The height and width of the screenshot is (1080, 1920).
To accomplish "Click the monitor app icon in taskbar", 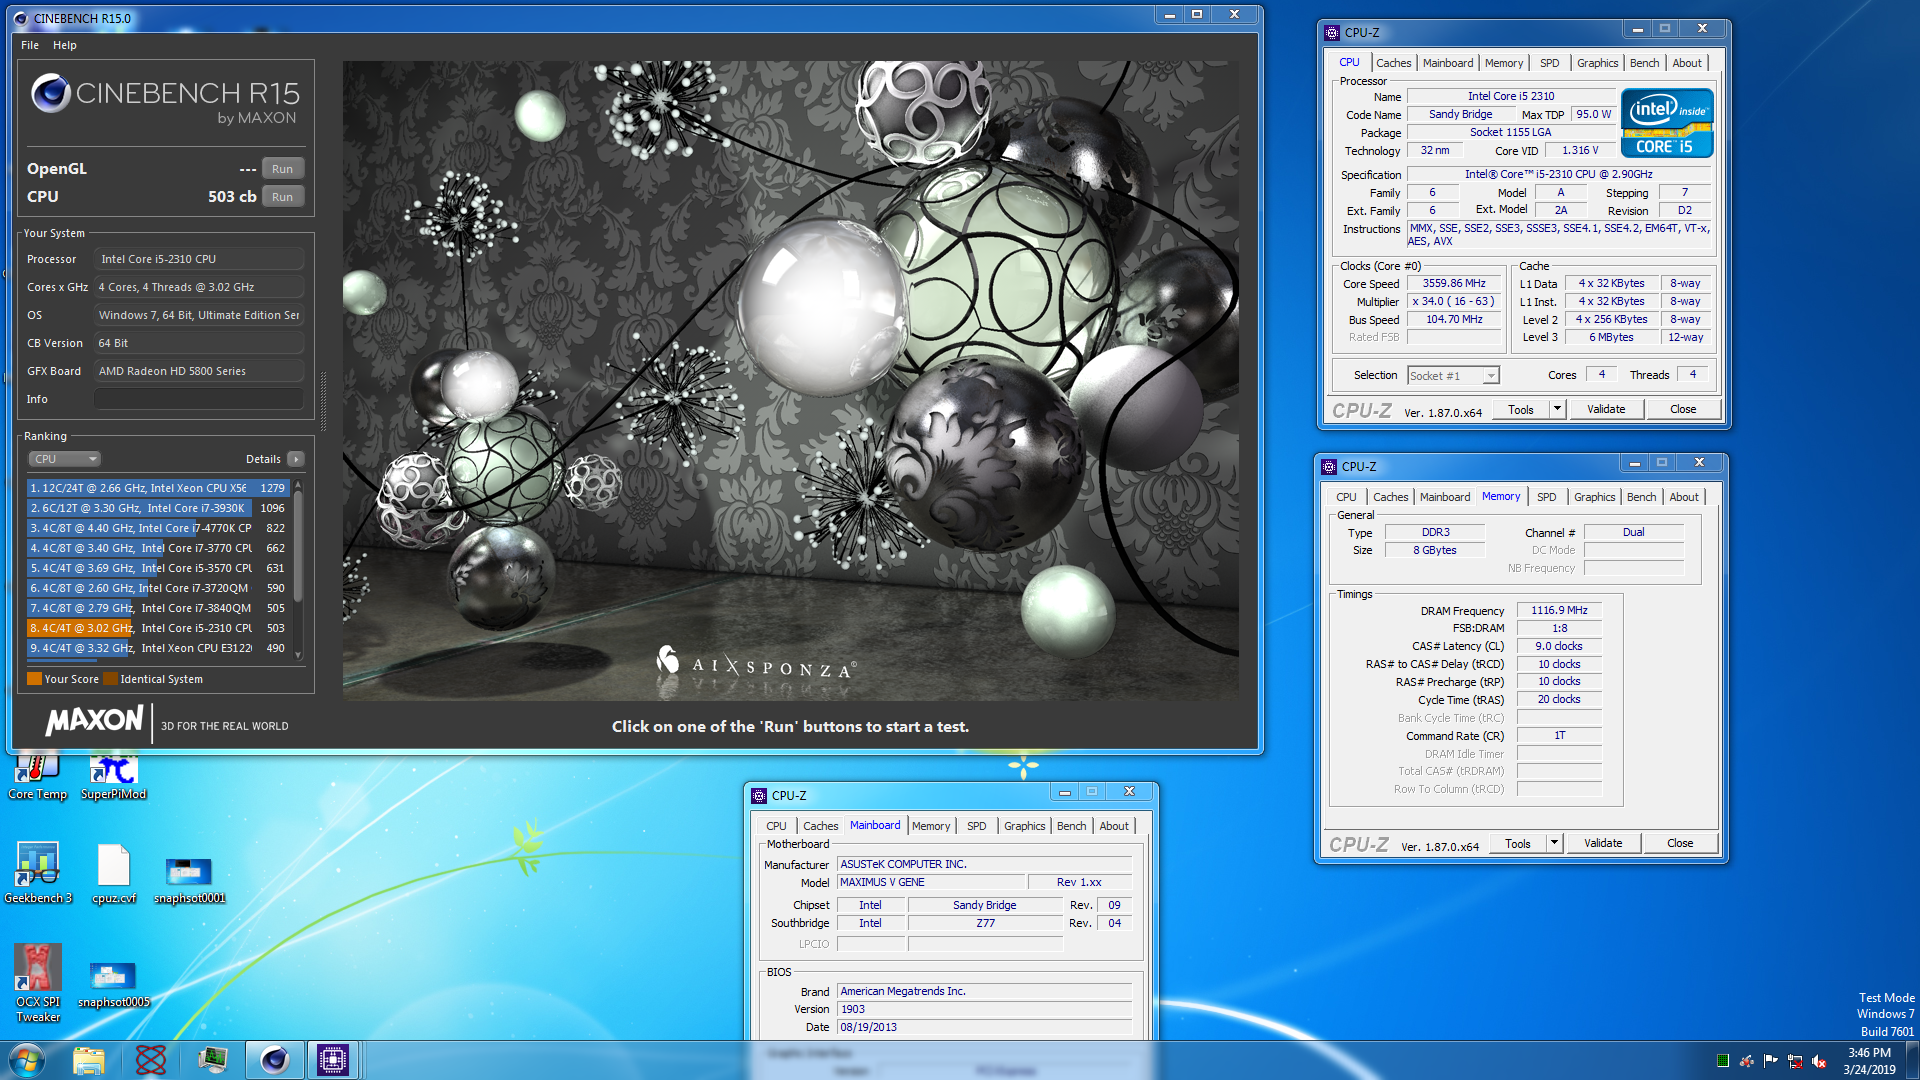I will 212,1060.
